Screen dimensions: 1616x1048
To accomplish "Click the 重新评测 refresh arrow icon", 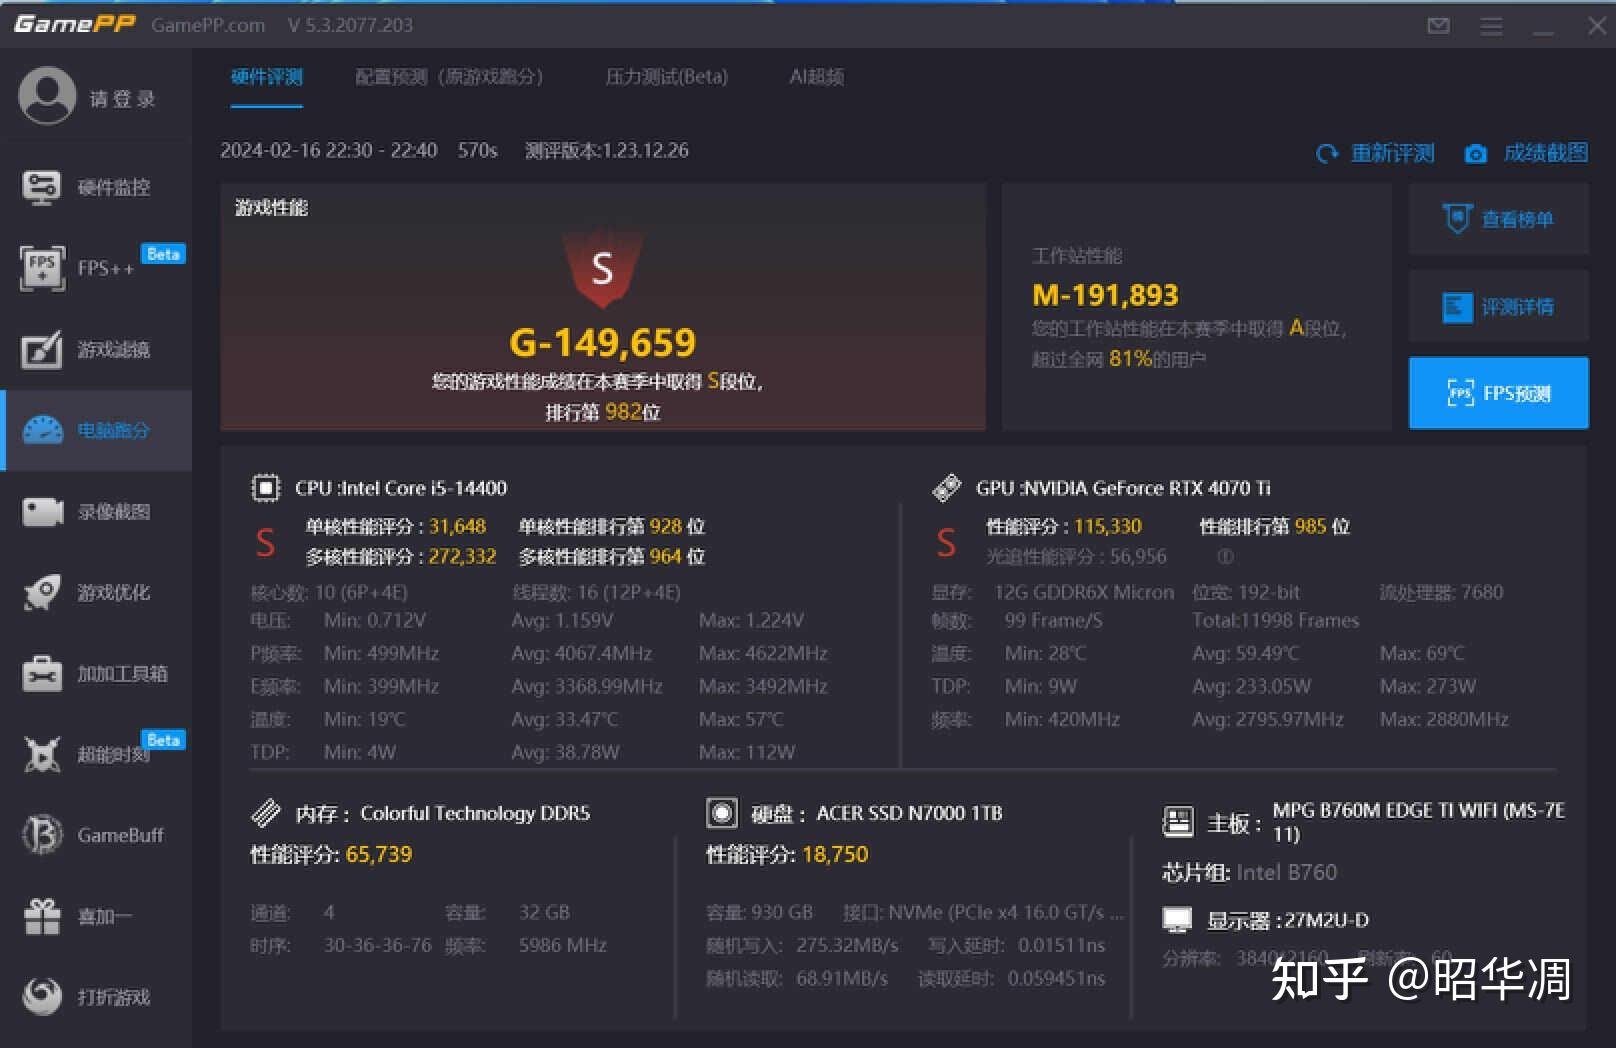I will [1327, 154].
